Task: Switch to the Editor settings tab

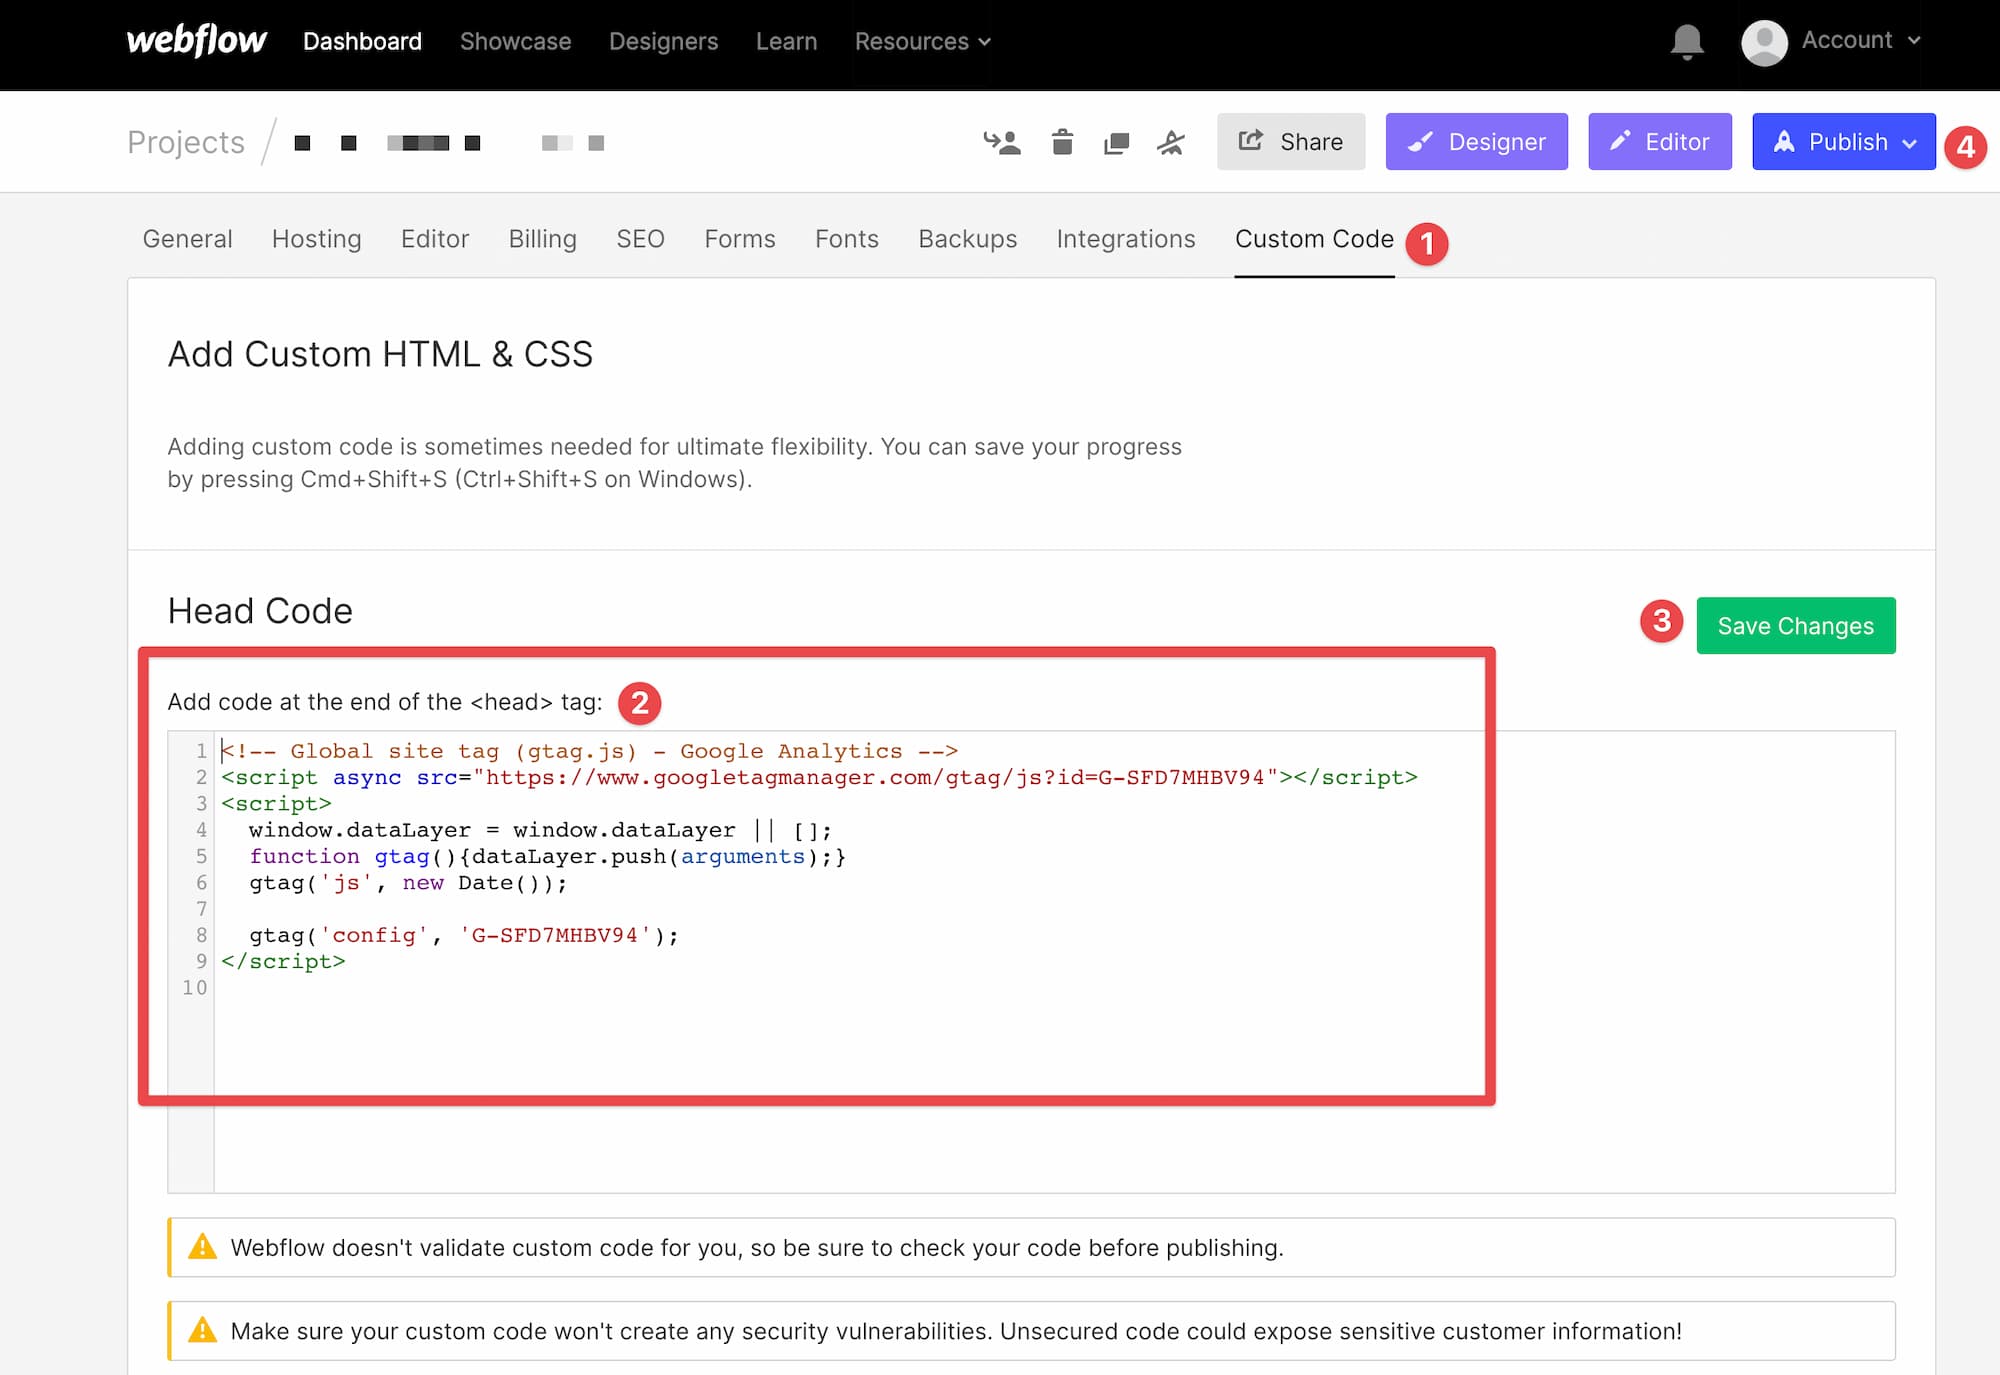Action: 434,239
